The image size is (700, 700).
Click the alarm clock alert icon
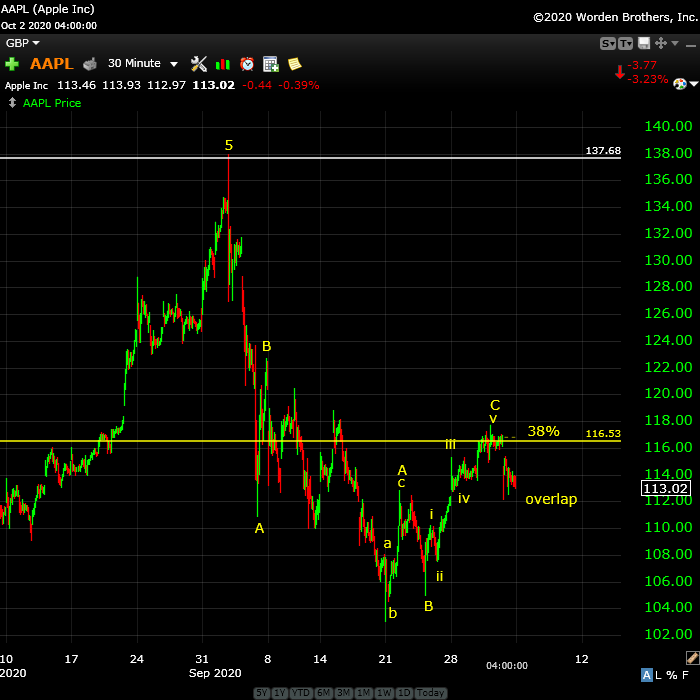[247, 64]
